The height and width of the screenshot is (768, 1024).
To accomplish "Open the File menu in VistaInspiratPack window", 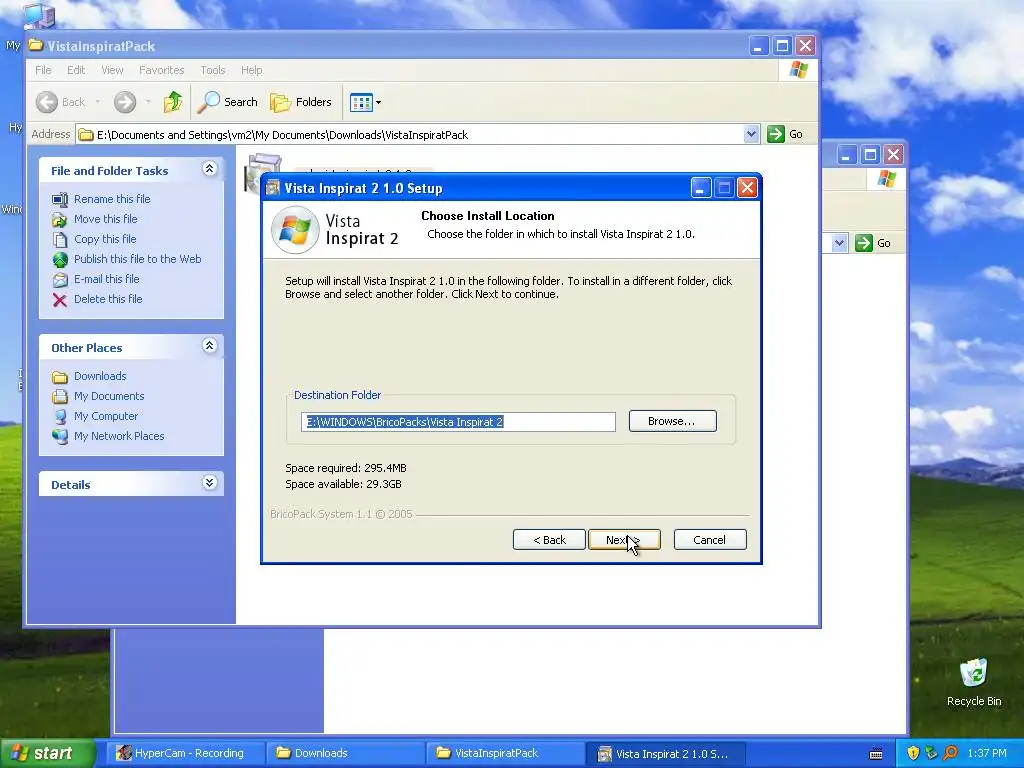I will 43,70.
